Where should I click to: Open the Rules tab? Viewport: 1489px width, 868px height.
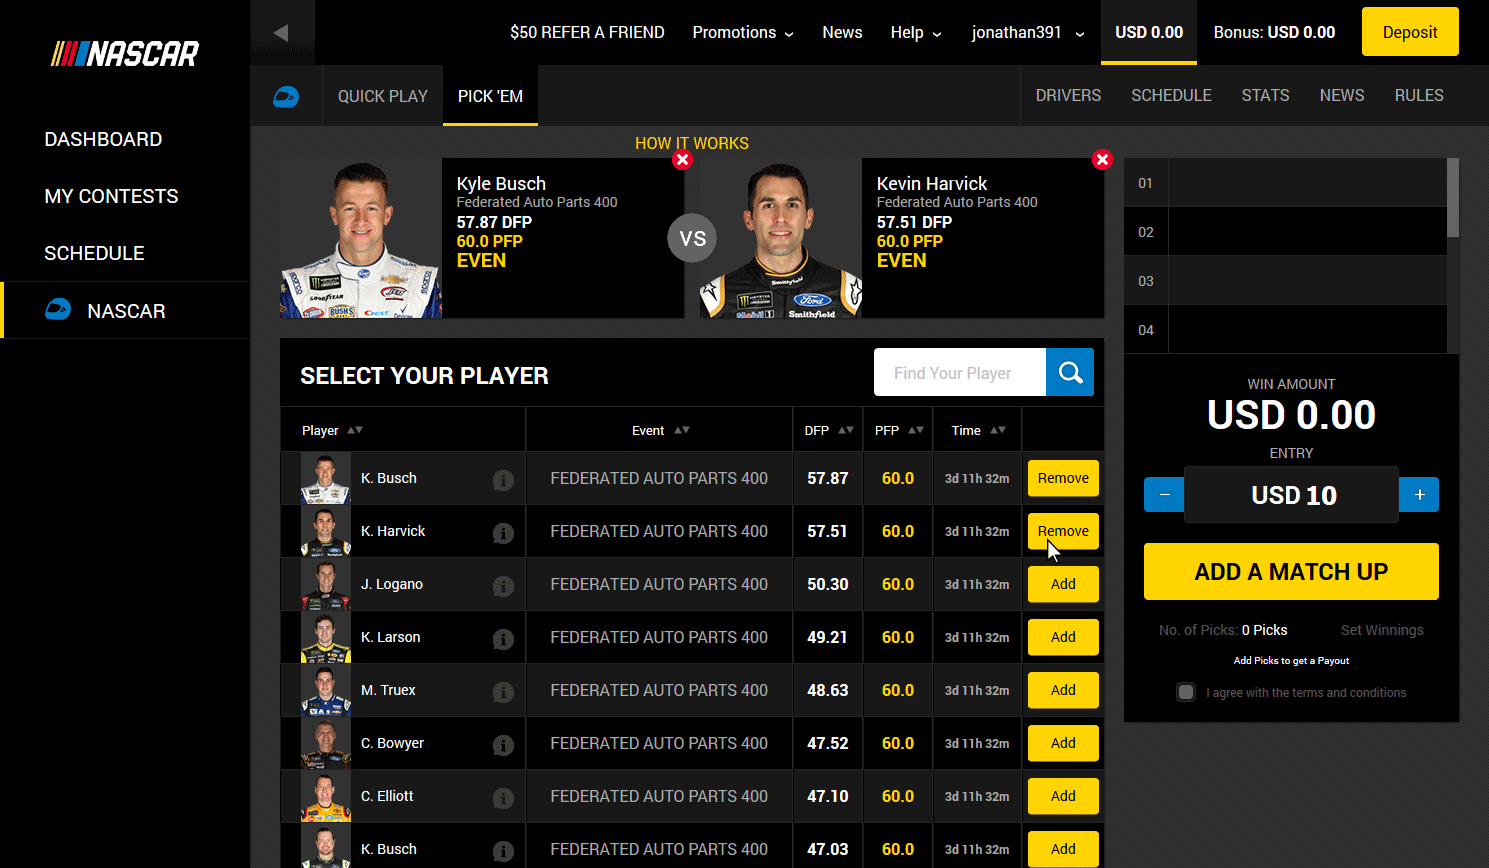tap(1419, 95)
